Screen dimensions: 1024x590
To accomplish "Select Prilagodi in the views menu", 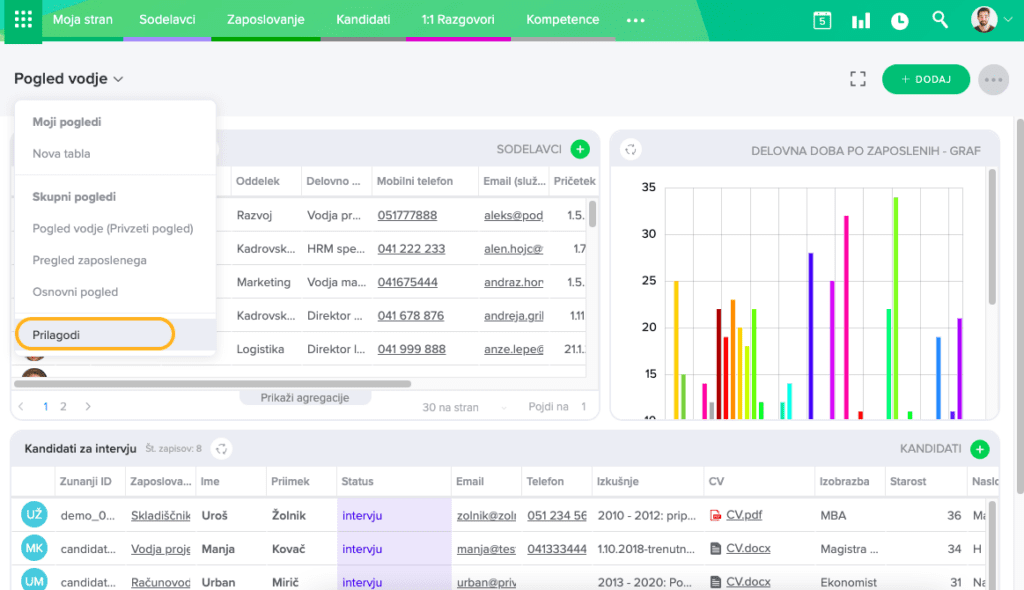I will coord(95,334).
